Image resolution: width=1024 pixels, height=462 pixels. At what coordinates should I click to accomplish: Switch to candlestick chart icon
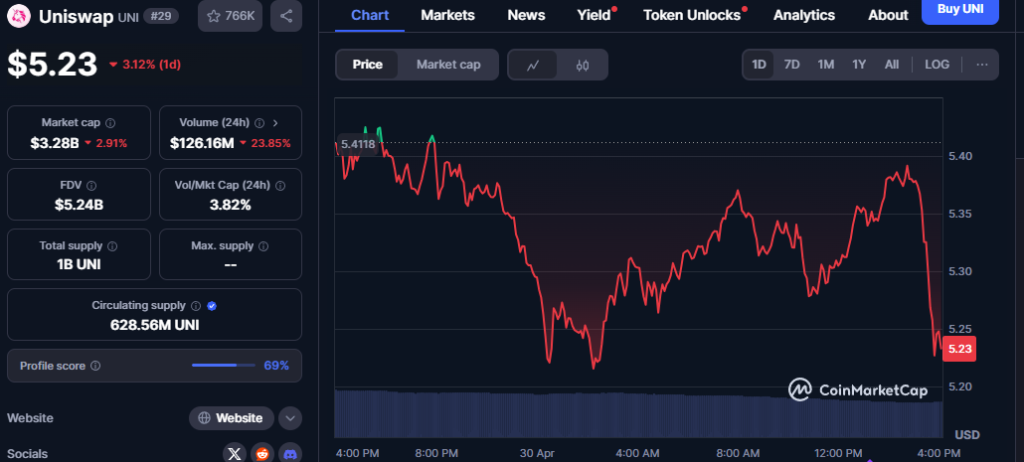[x=583, y=65]
